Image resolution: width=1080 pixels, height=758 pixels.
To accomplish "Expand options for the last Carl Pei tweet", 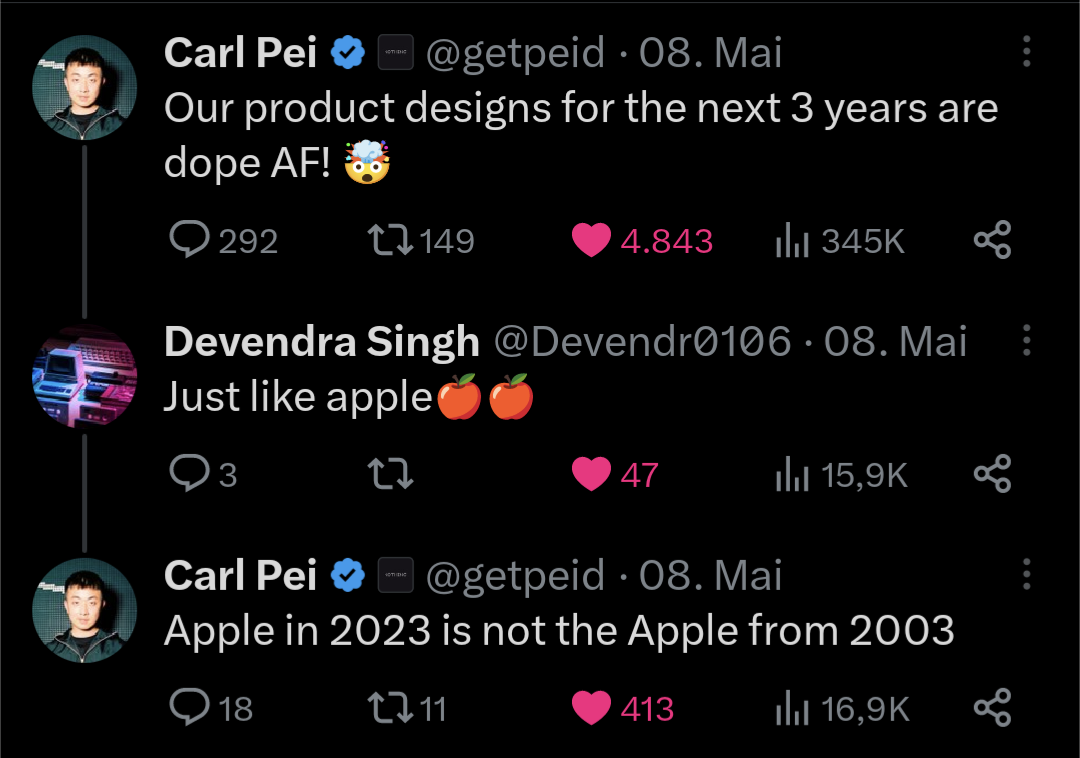I will tap(1026, 574).
